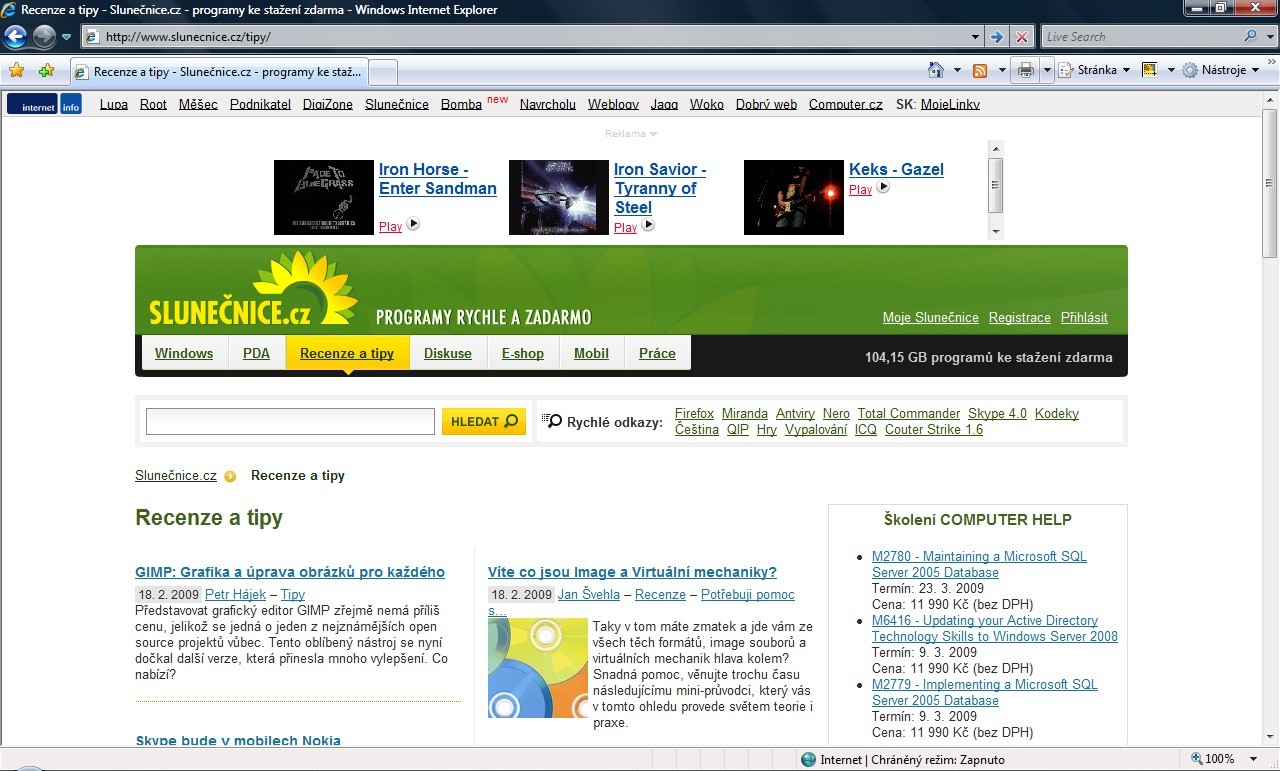1280x771 pixels.
Task: Click the Refresh page icon
Action: (x=997, y=37)
